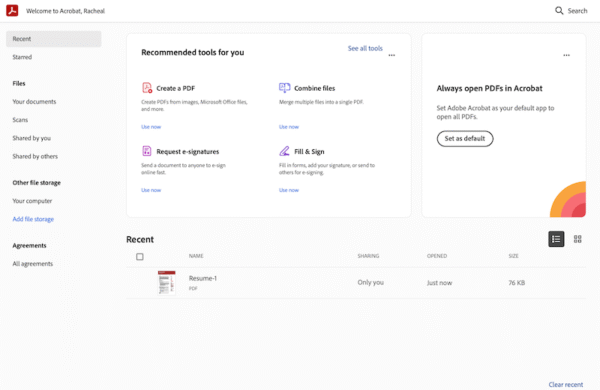
Task: Tick the select-all checkbox in Recent header
Action: 140,256
